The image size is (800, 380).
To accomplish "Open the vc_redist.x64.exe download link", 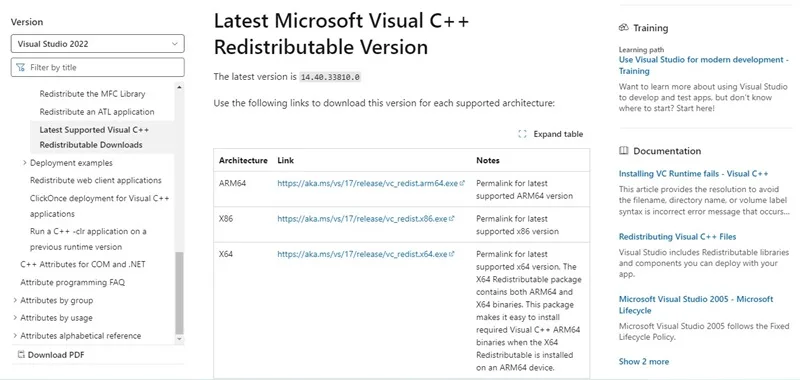I will coord(362,254).
